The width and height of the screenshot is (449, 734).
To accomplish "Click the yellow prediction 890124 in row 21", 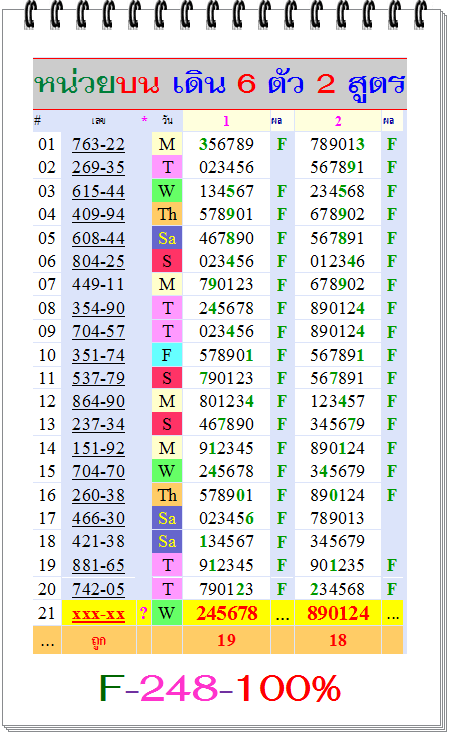I will pyautogui.click(x=338, y=613).
